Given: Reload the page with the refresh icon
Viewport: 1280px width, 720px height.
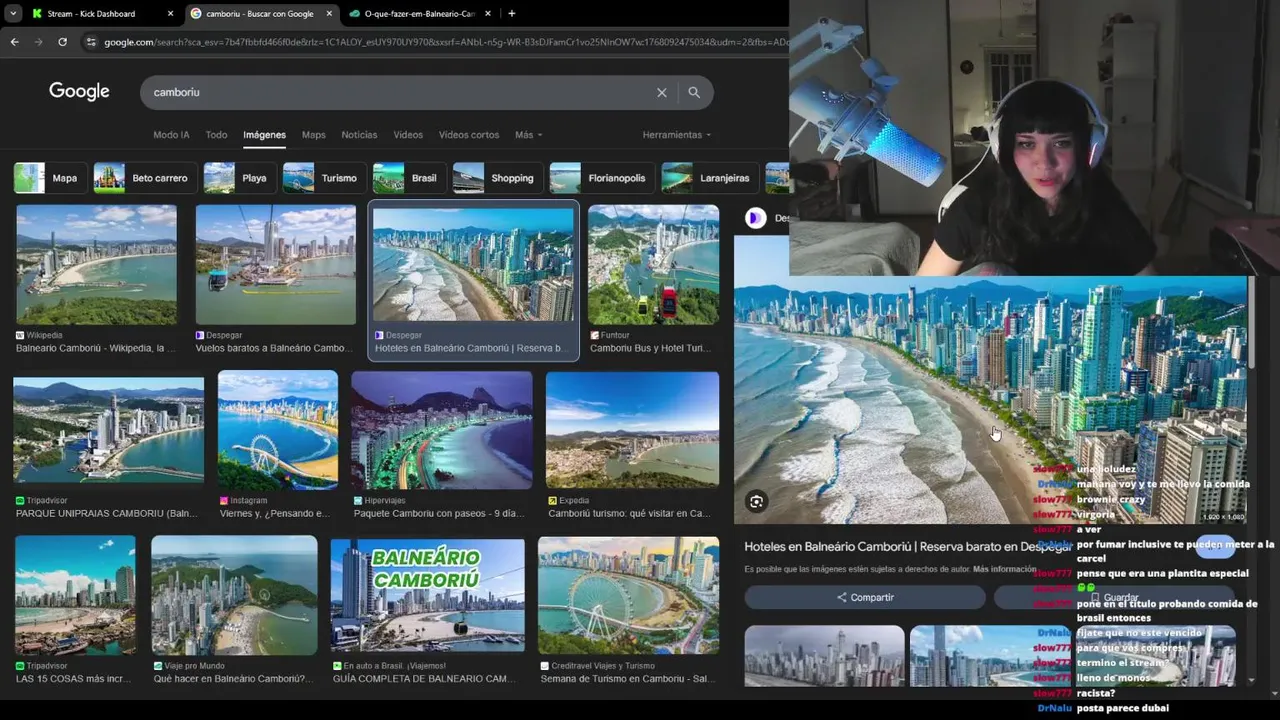Looking at the screenshot, I should click(62, 42).
